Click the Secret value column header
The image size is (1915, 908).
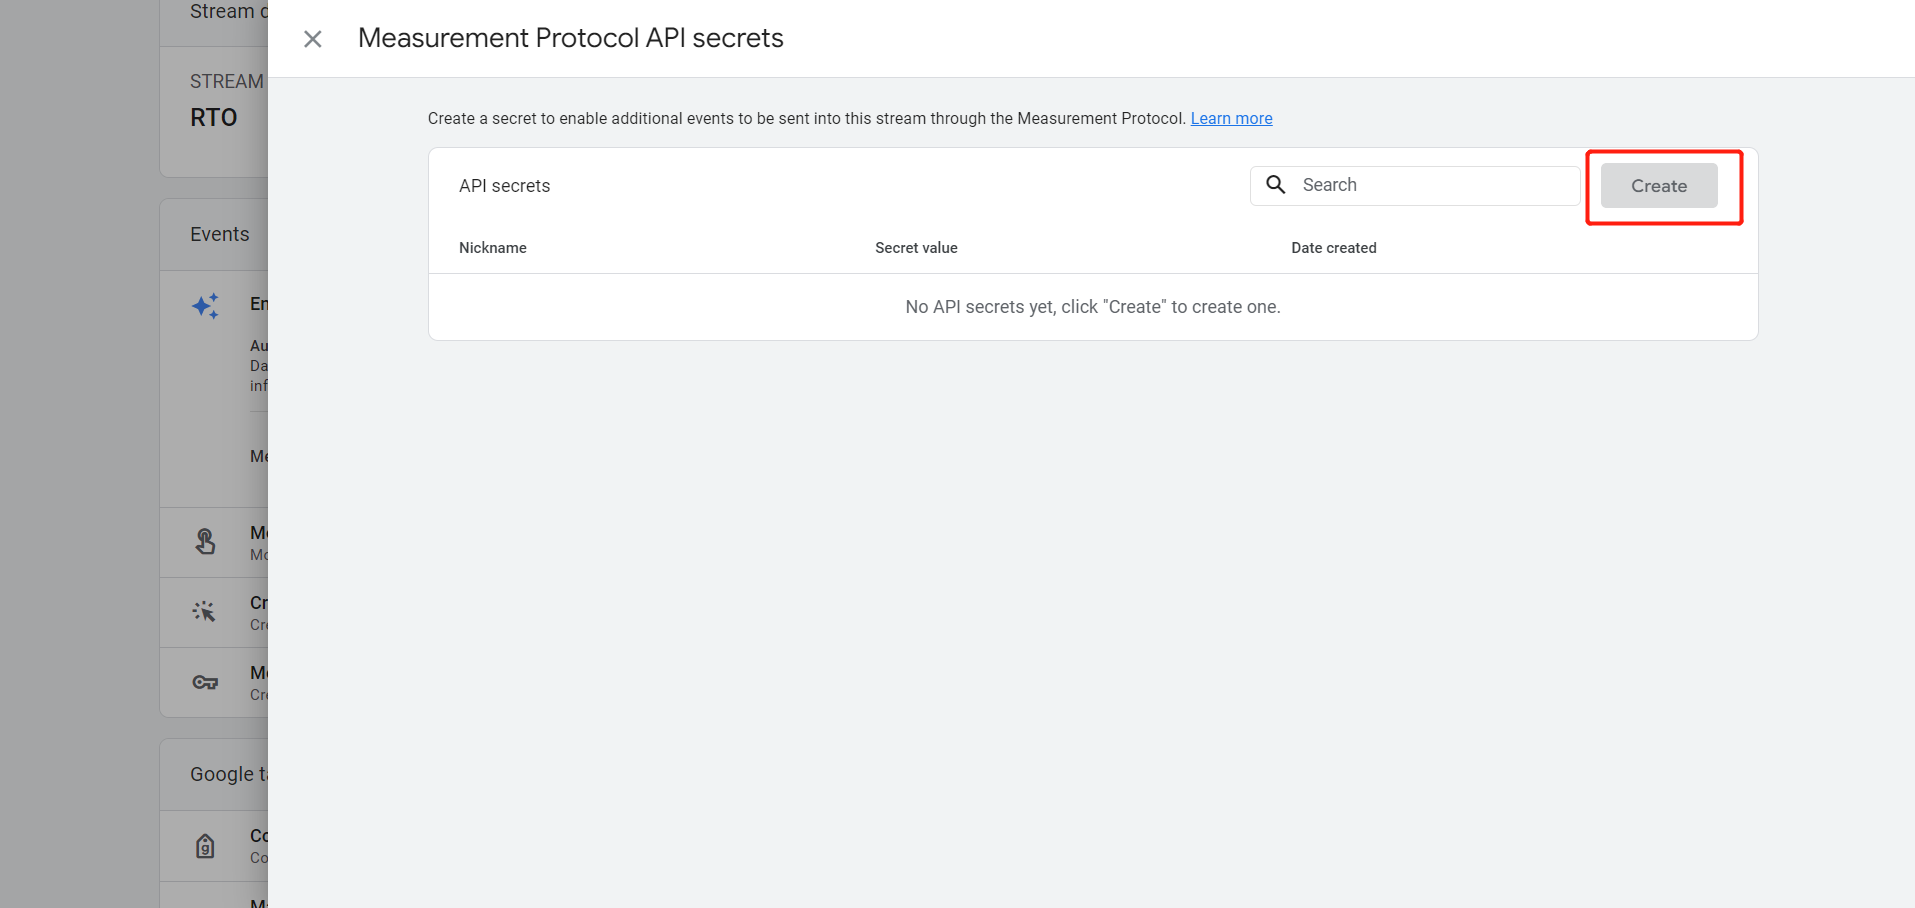[916, 248]
